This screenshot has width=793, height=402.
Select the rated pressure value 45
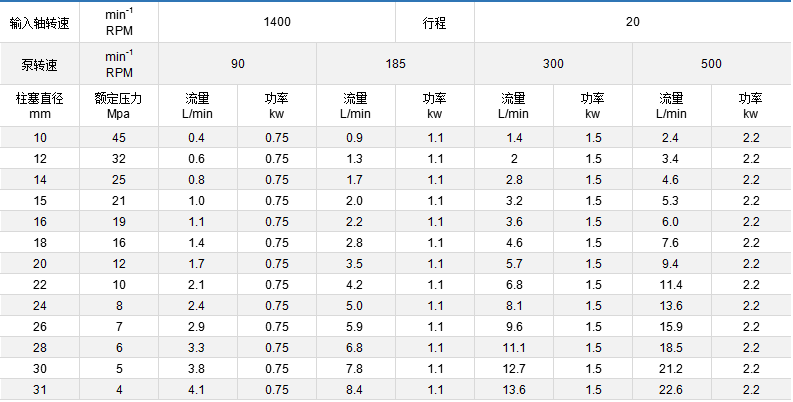pos(119,137)
